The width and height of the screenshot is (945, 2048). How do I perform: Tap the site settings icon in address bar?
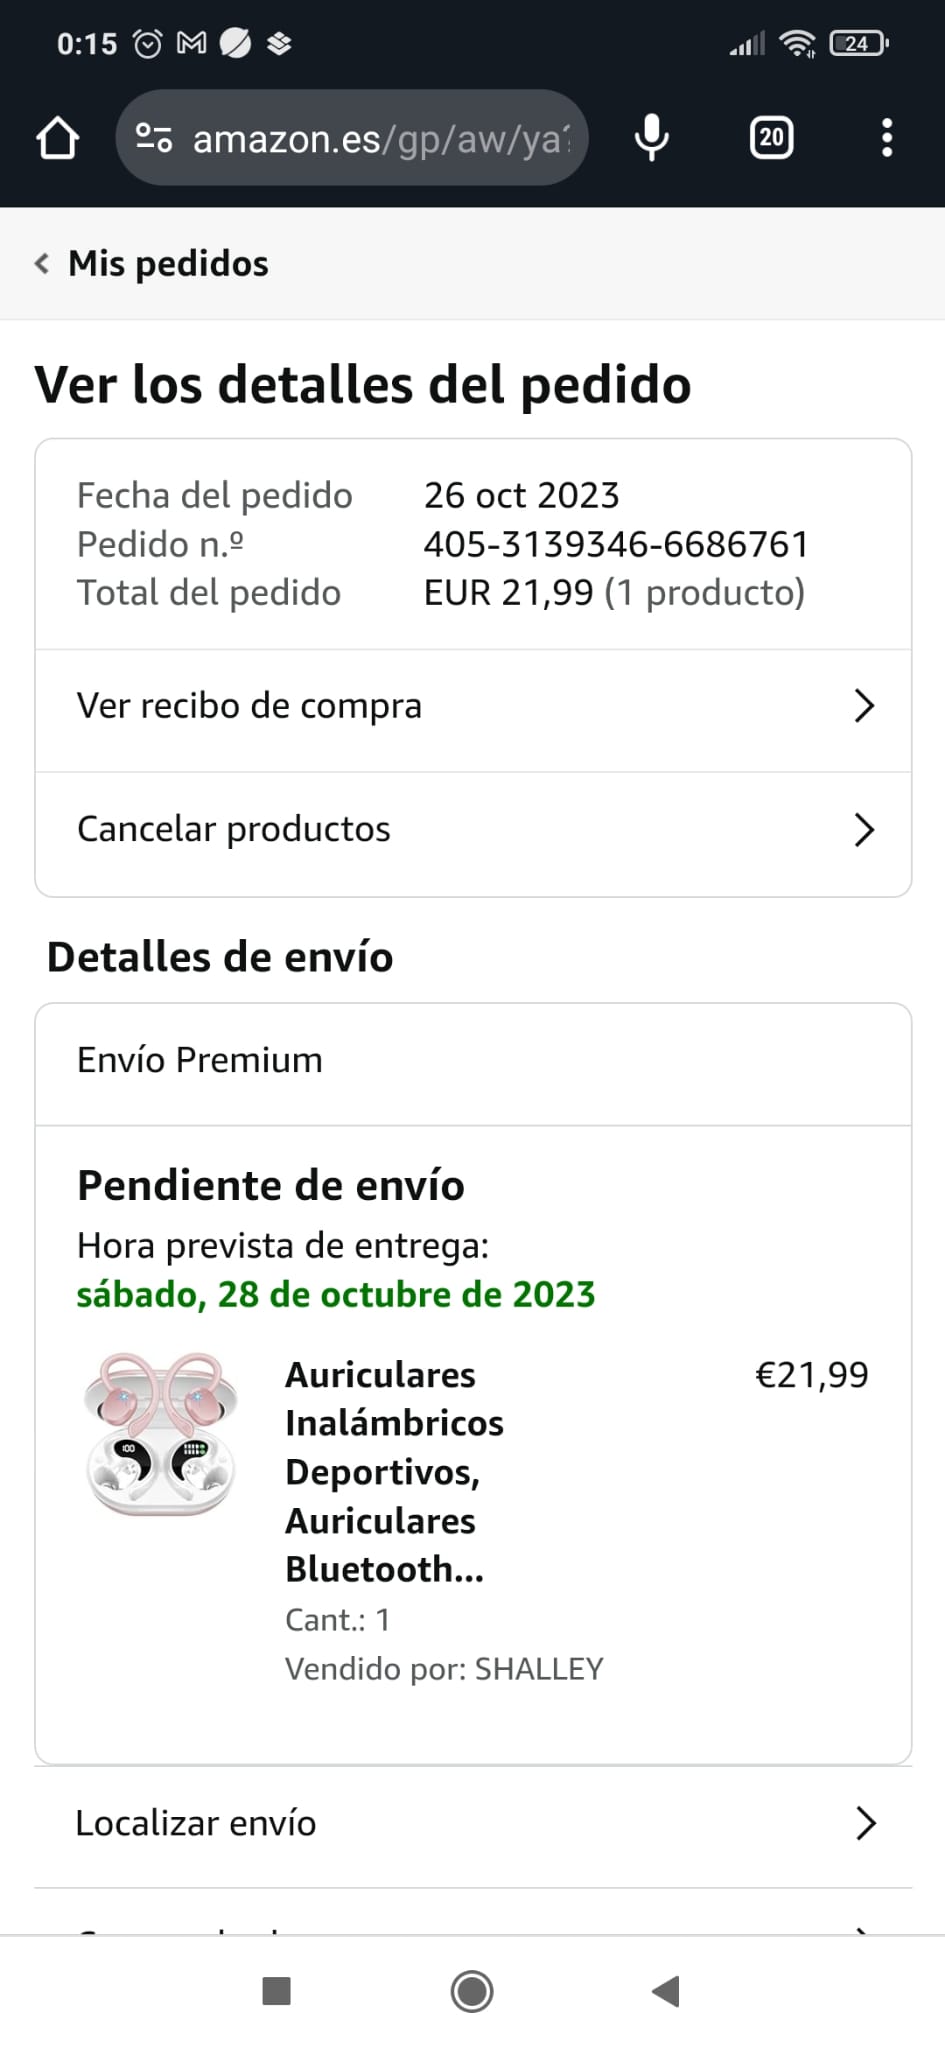(154, 138)
